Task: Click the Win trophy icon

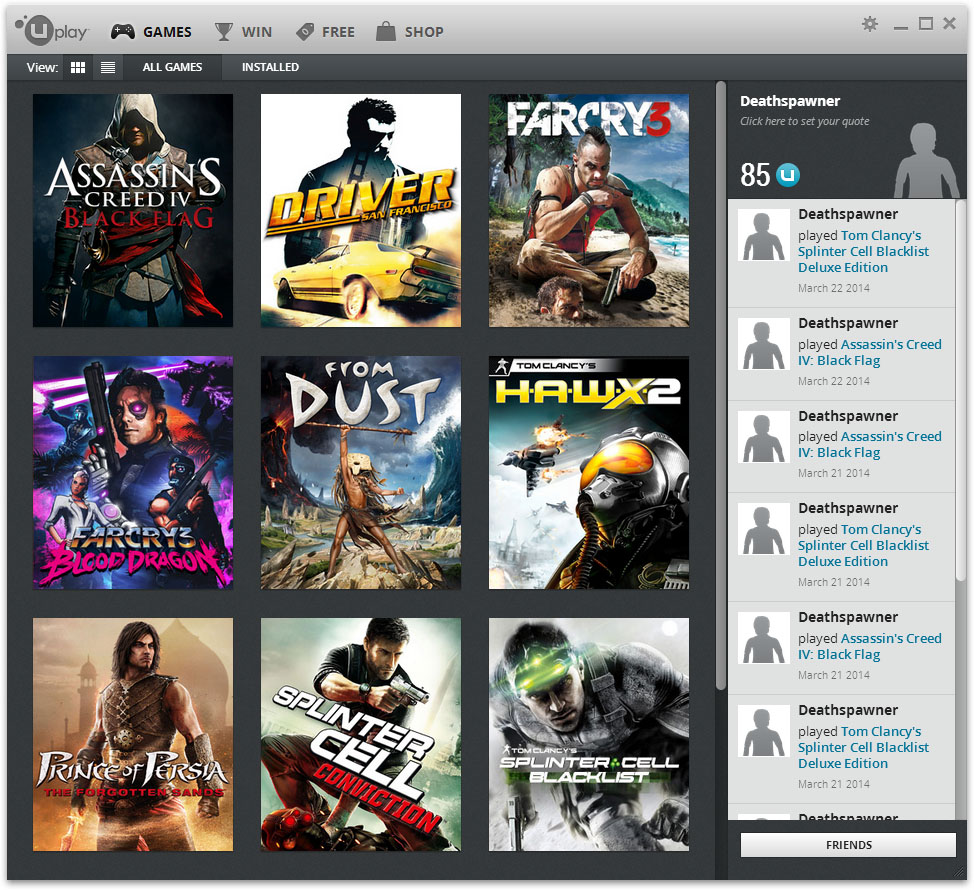Action: point(224,32)
